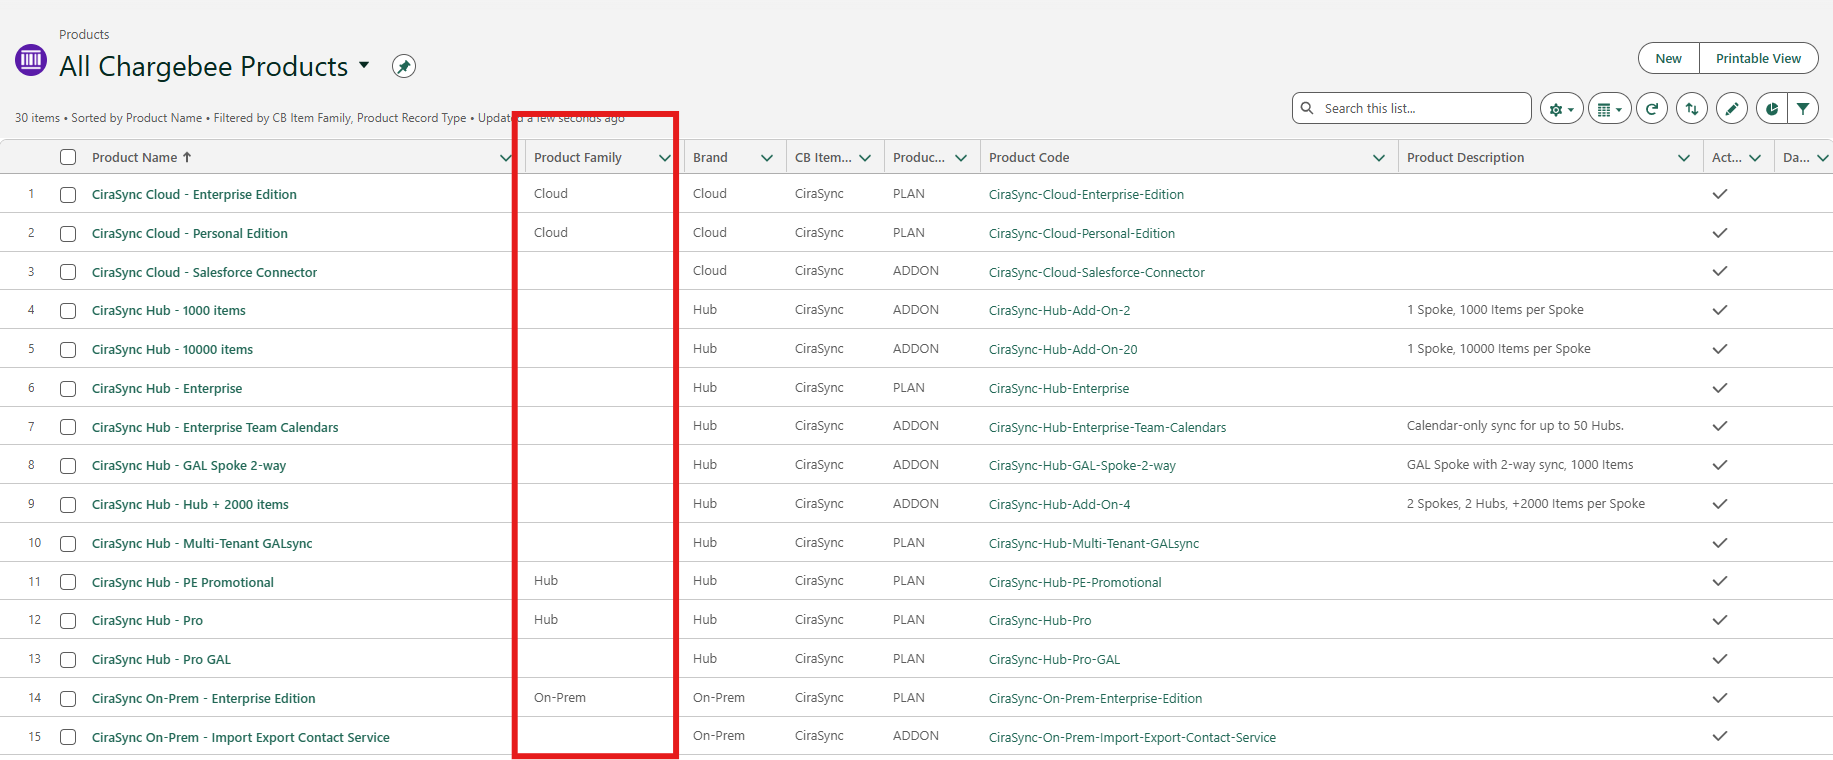Sort by the Product Description column header

pos(1465,158)
